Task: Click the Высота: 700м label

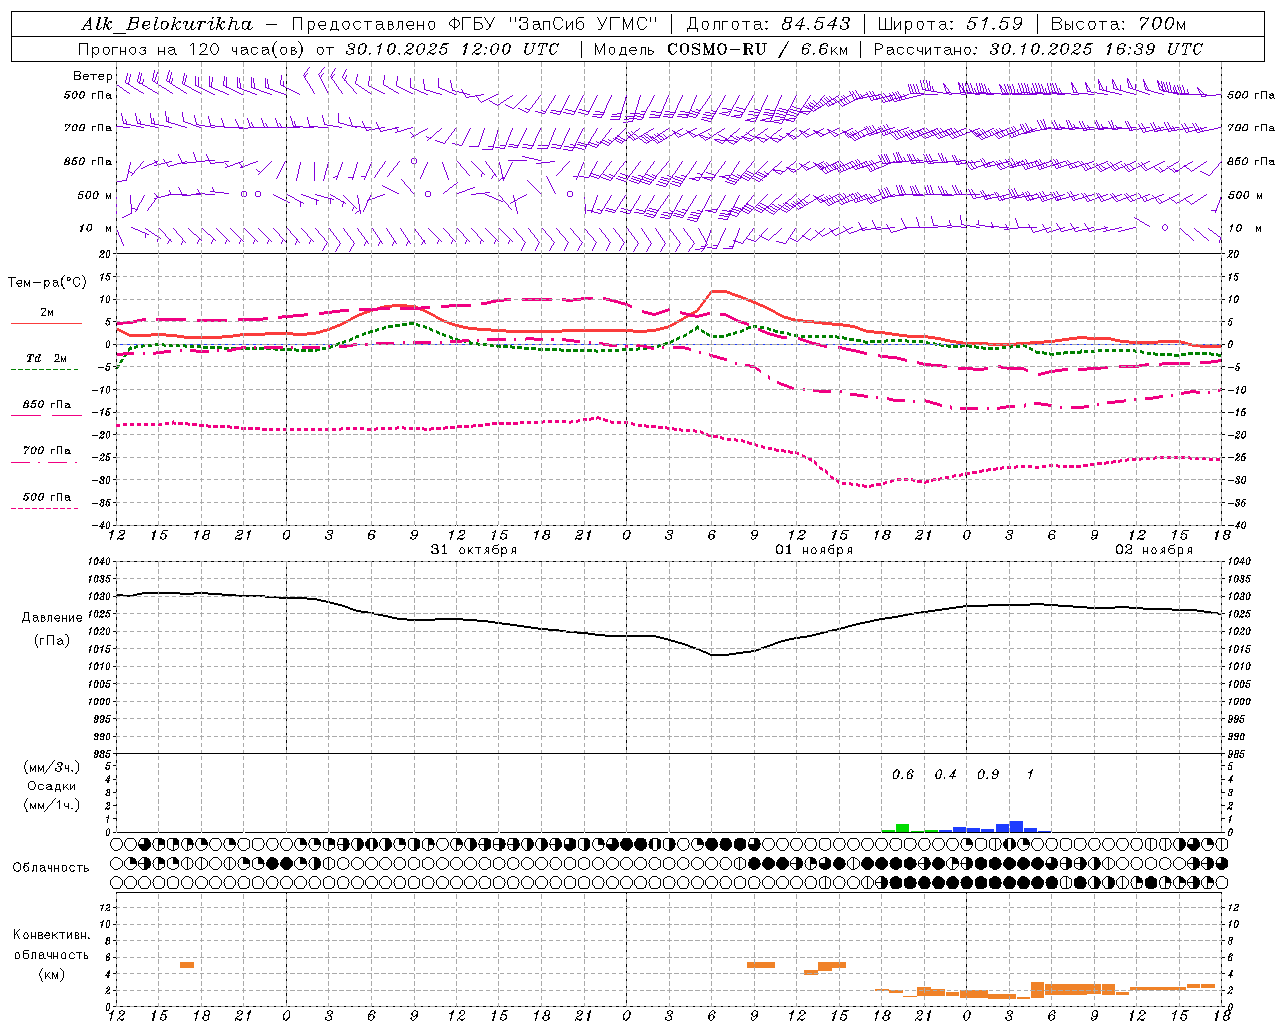Action: pos(1118,24)
